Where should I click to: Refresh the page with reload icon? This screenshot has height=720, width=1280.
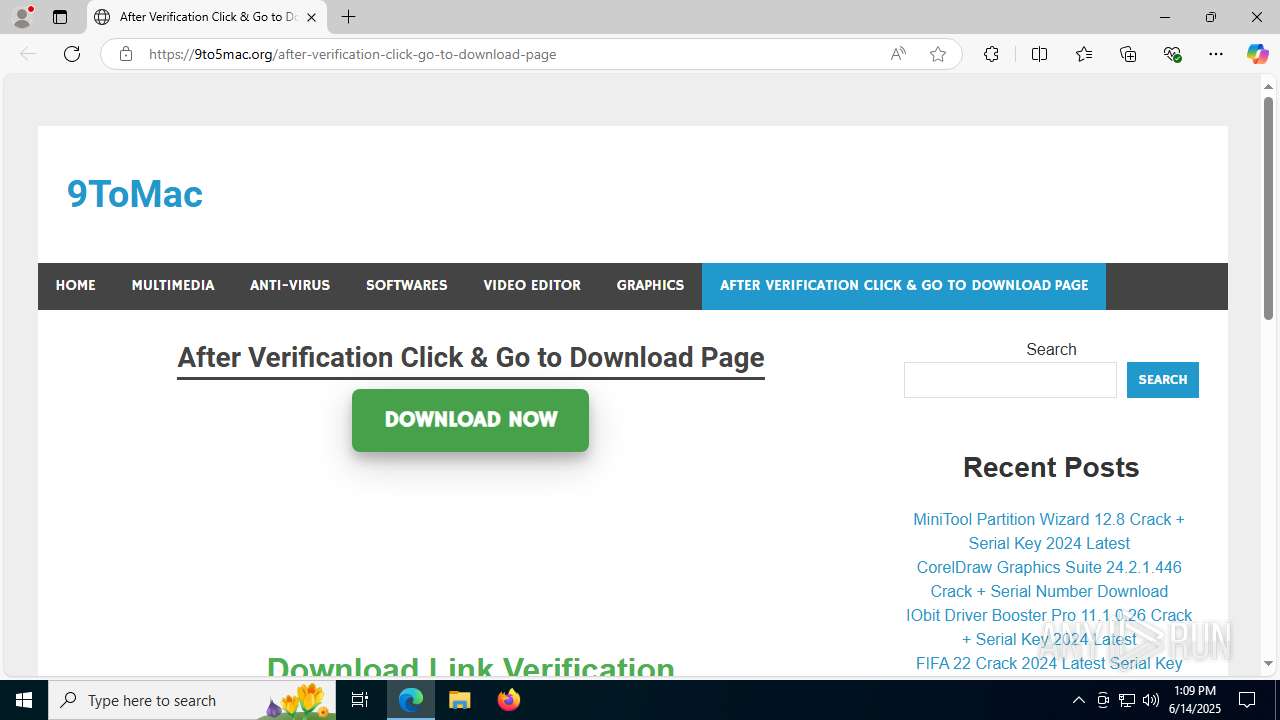[72, 54]
